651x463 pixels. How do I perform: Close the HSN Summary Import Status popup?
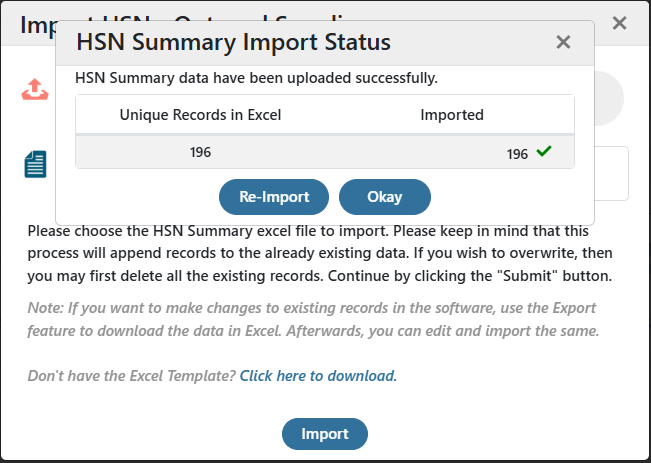point(563,42)
